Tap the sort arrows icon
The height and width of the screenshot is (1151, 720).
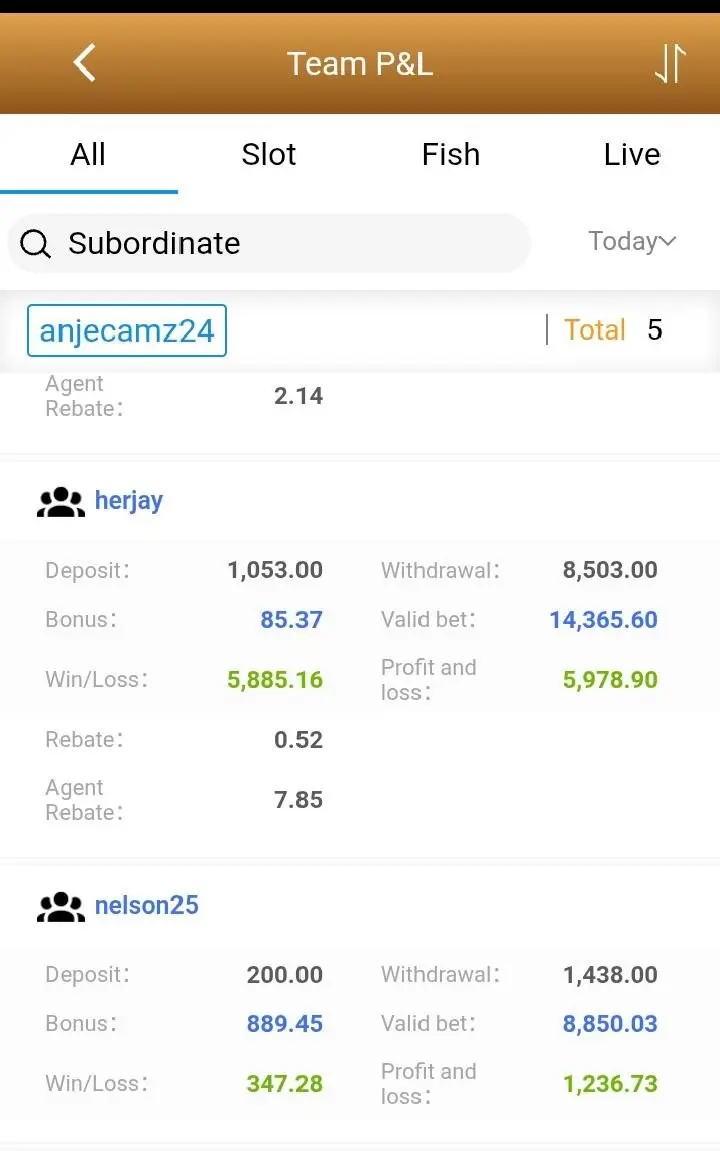coord(670,63)
